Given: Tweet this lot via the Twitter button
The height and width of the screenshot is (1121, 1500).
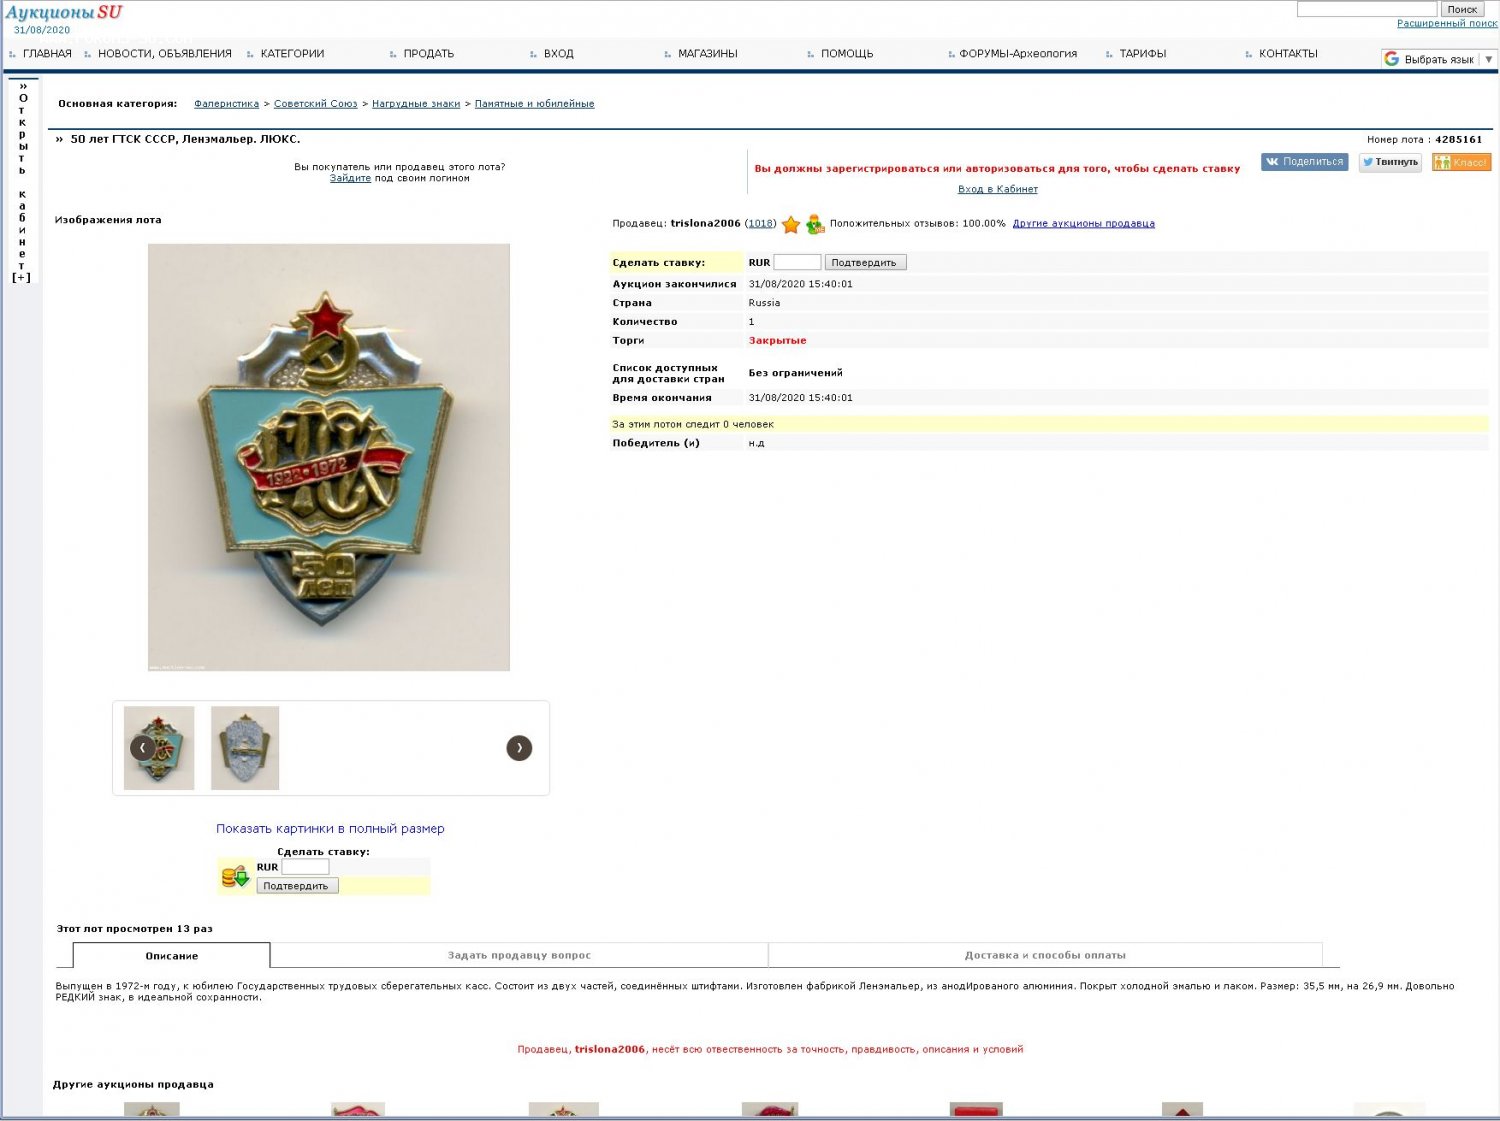Looking at the screenshot, I should click(1390, 162).
